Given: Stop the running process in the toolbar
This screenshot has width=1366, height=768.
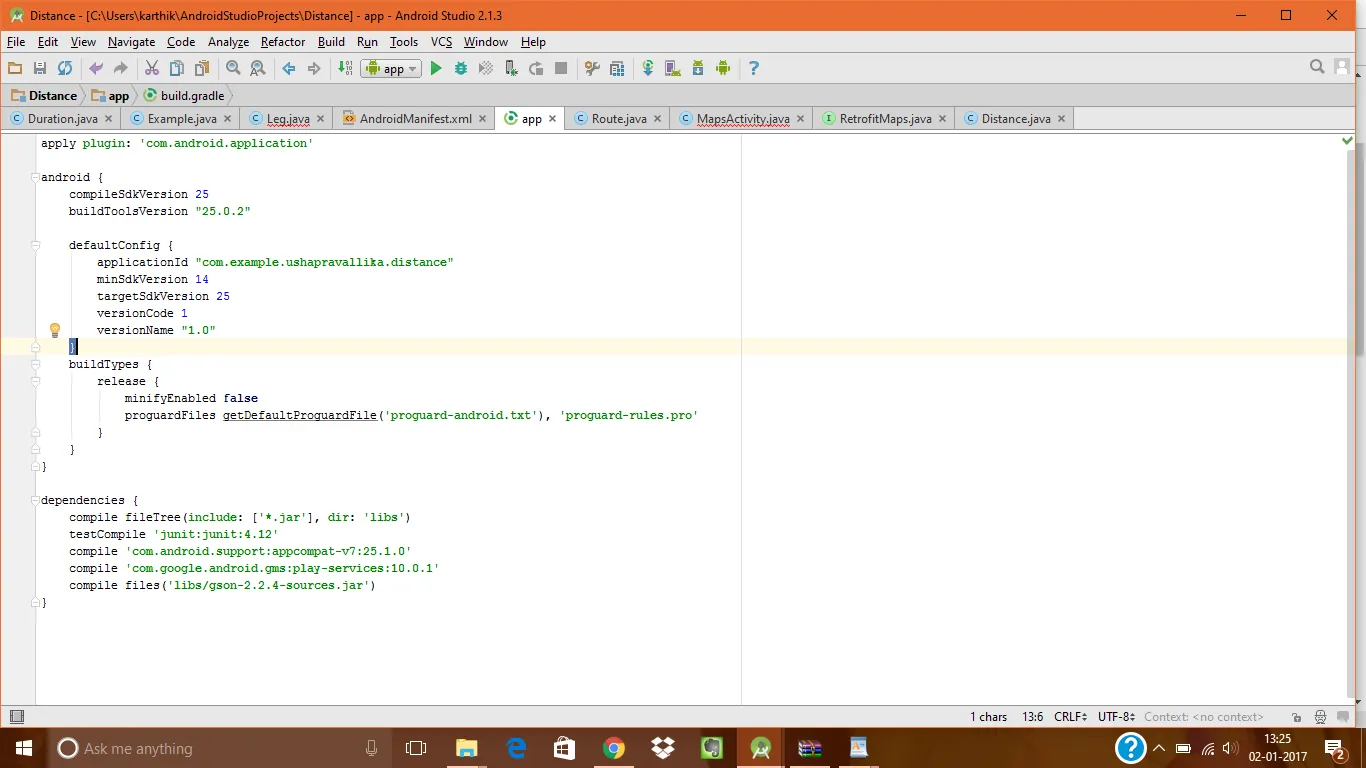Looking at the screenshot, I should pos(561,68).
